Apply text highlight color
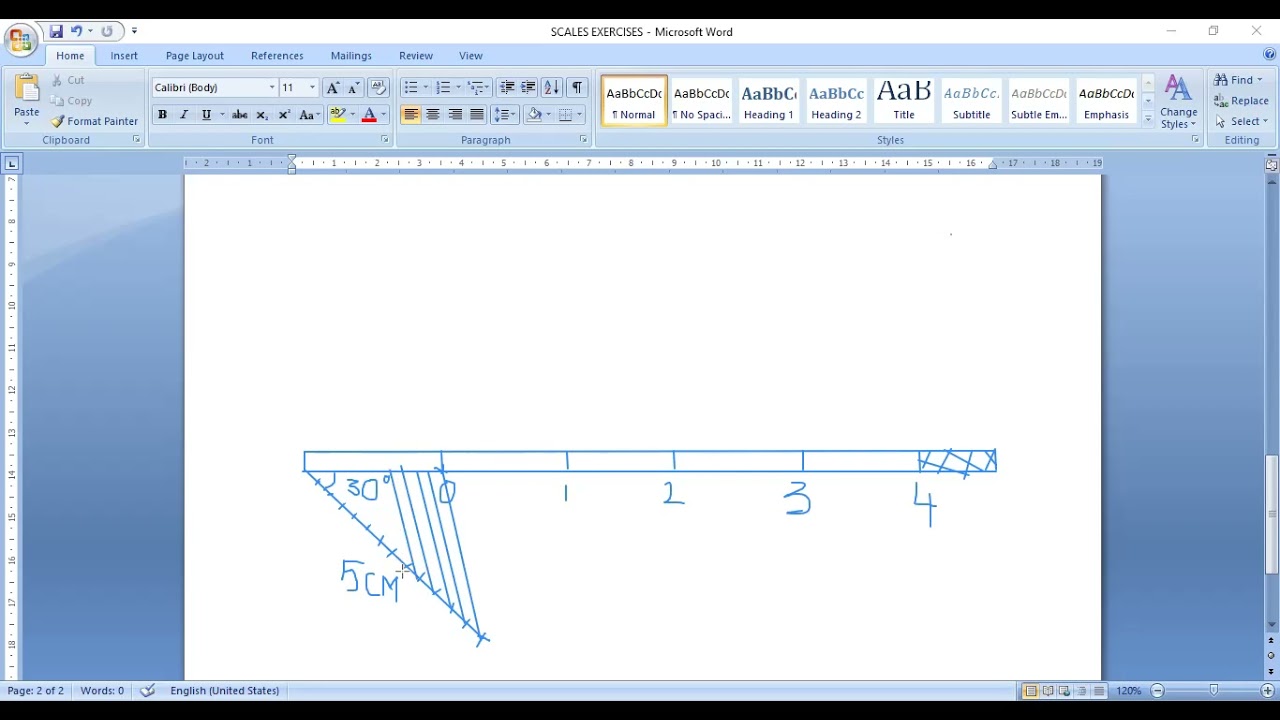Screen dimensions: 1280x720 pos(338,115)
